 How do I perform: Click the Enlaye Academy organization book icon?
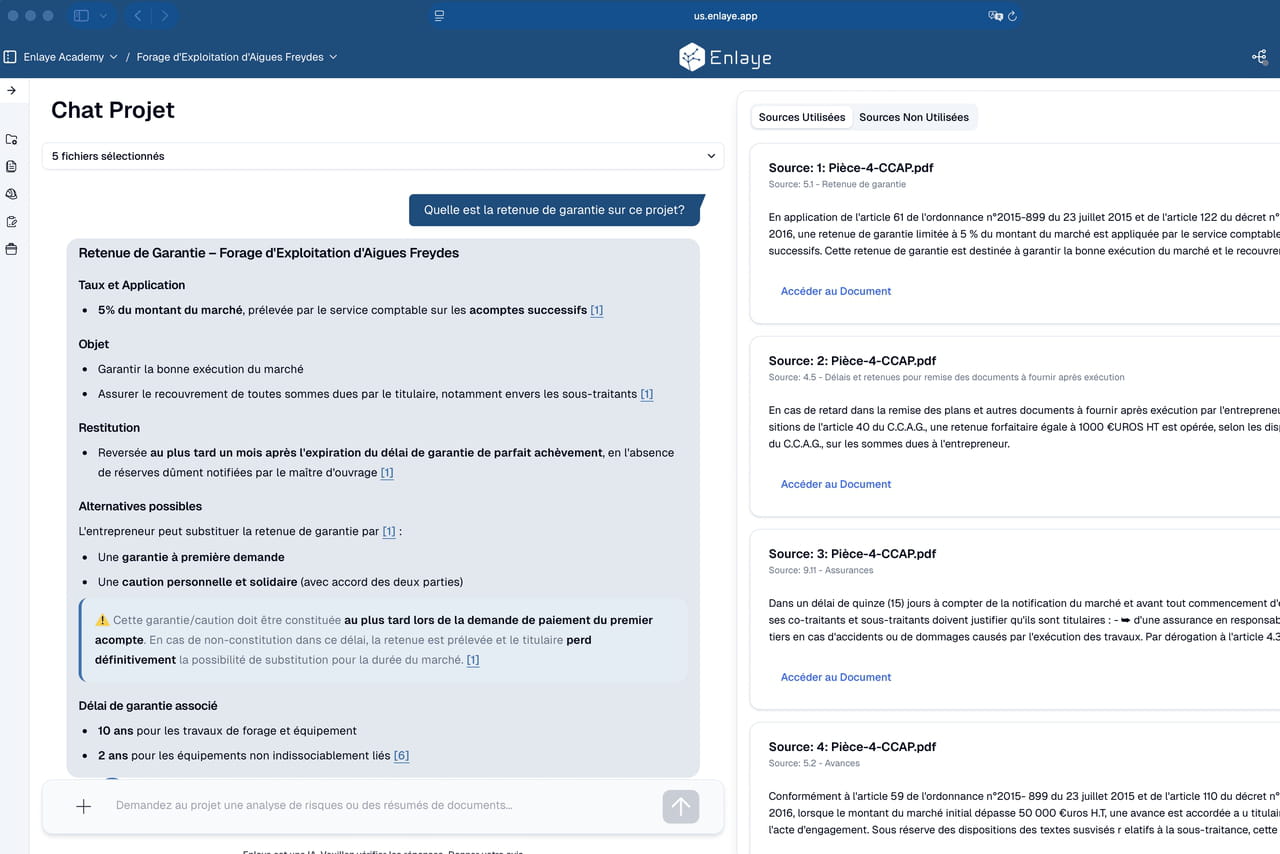click(10, 57)
